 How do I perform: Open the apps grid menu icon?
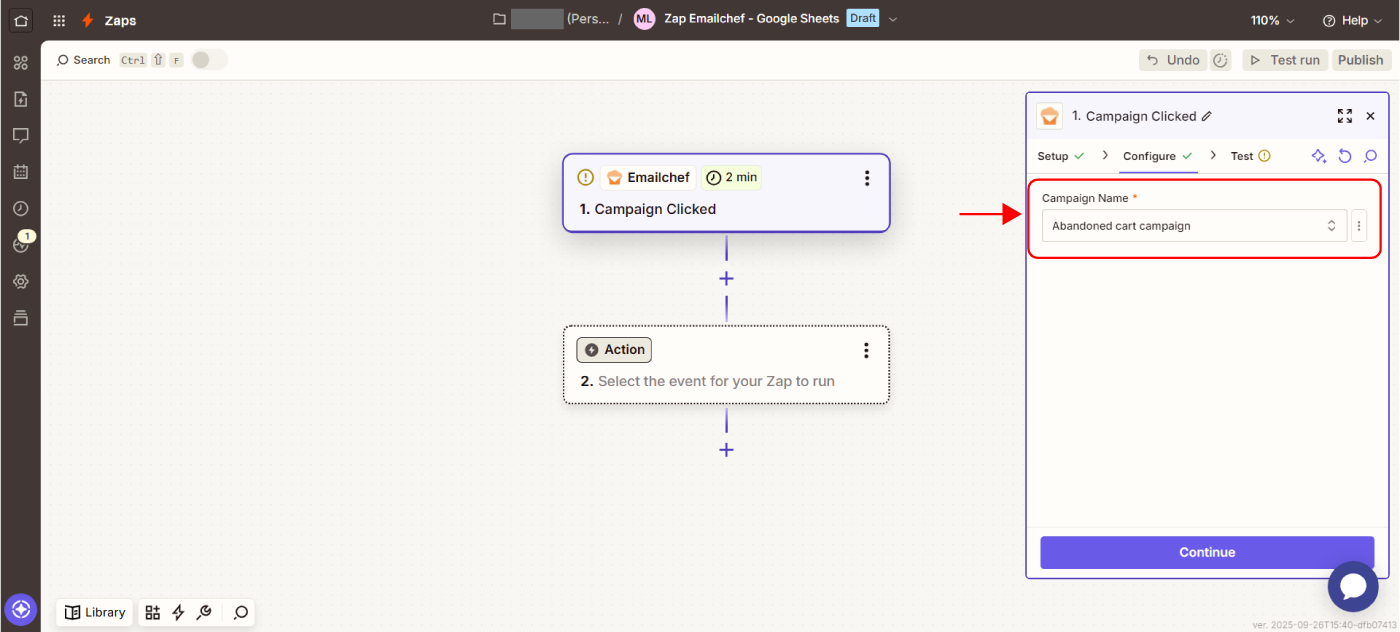(60, 20)
